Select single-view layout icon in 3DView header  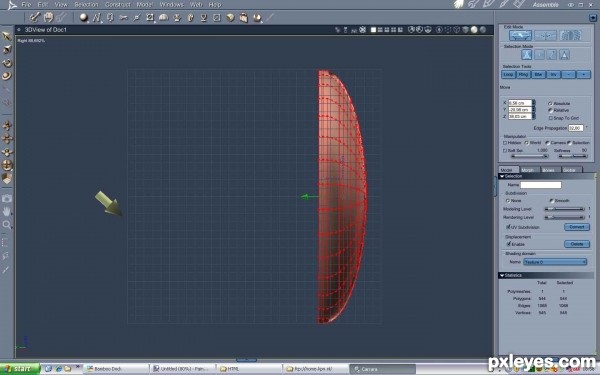click(373, 29)
